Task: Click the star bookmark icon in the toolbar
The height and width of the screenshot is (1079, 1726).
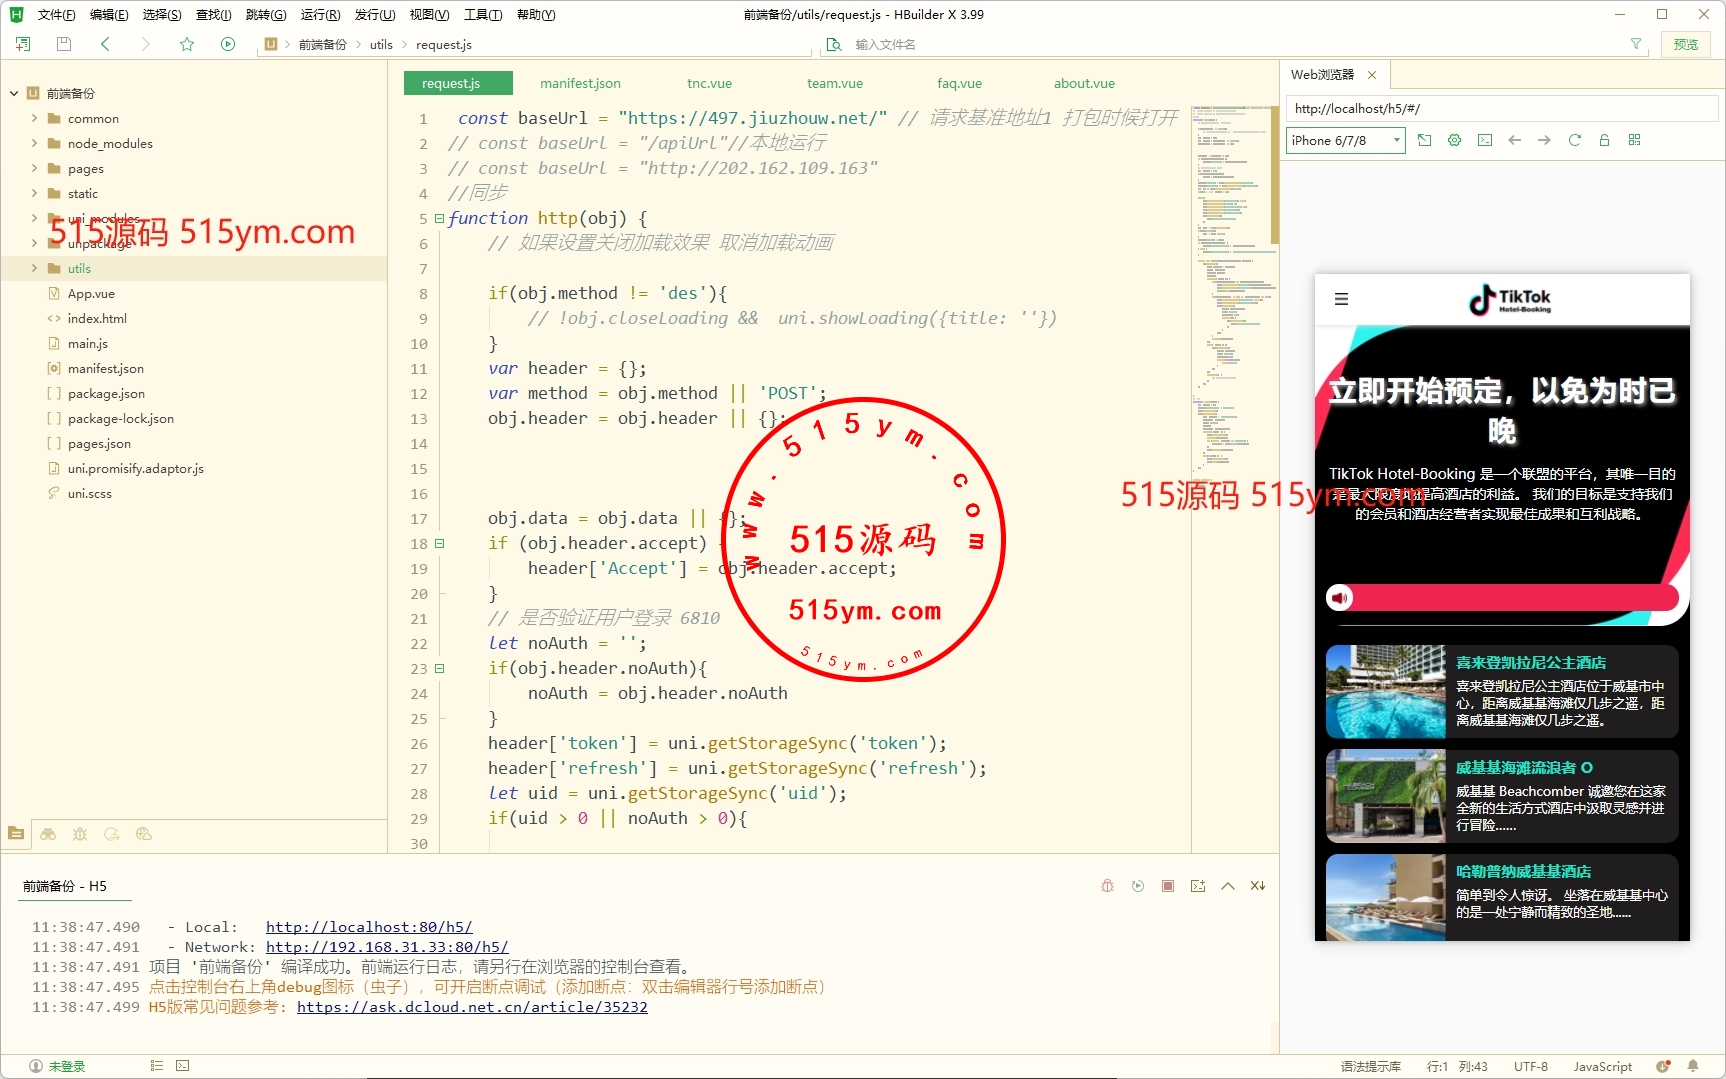Action: (x=187, y=44)
